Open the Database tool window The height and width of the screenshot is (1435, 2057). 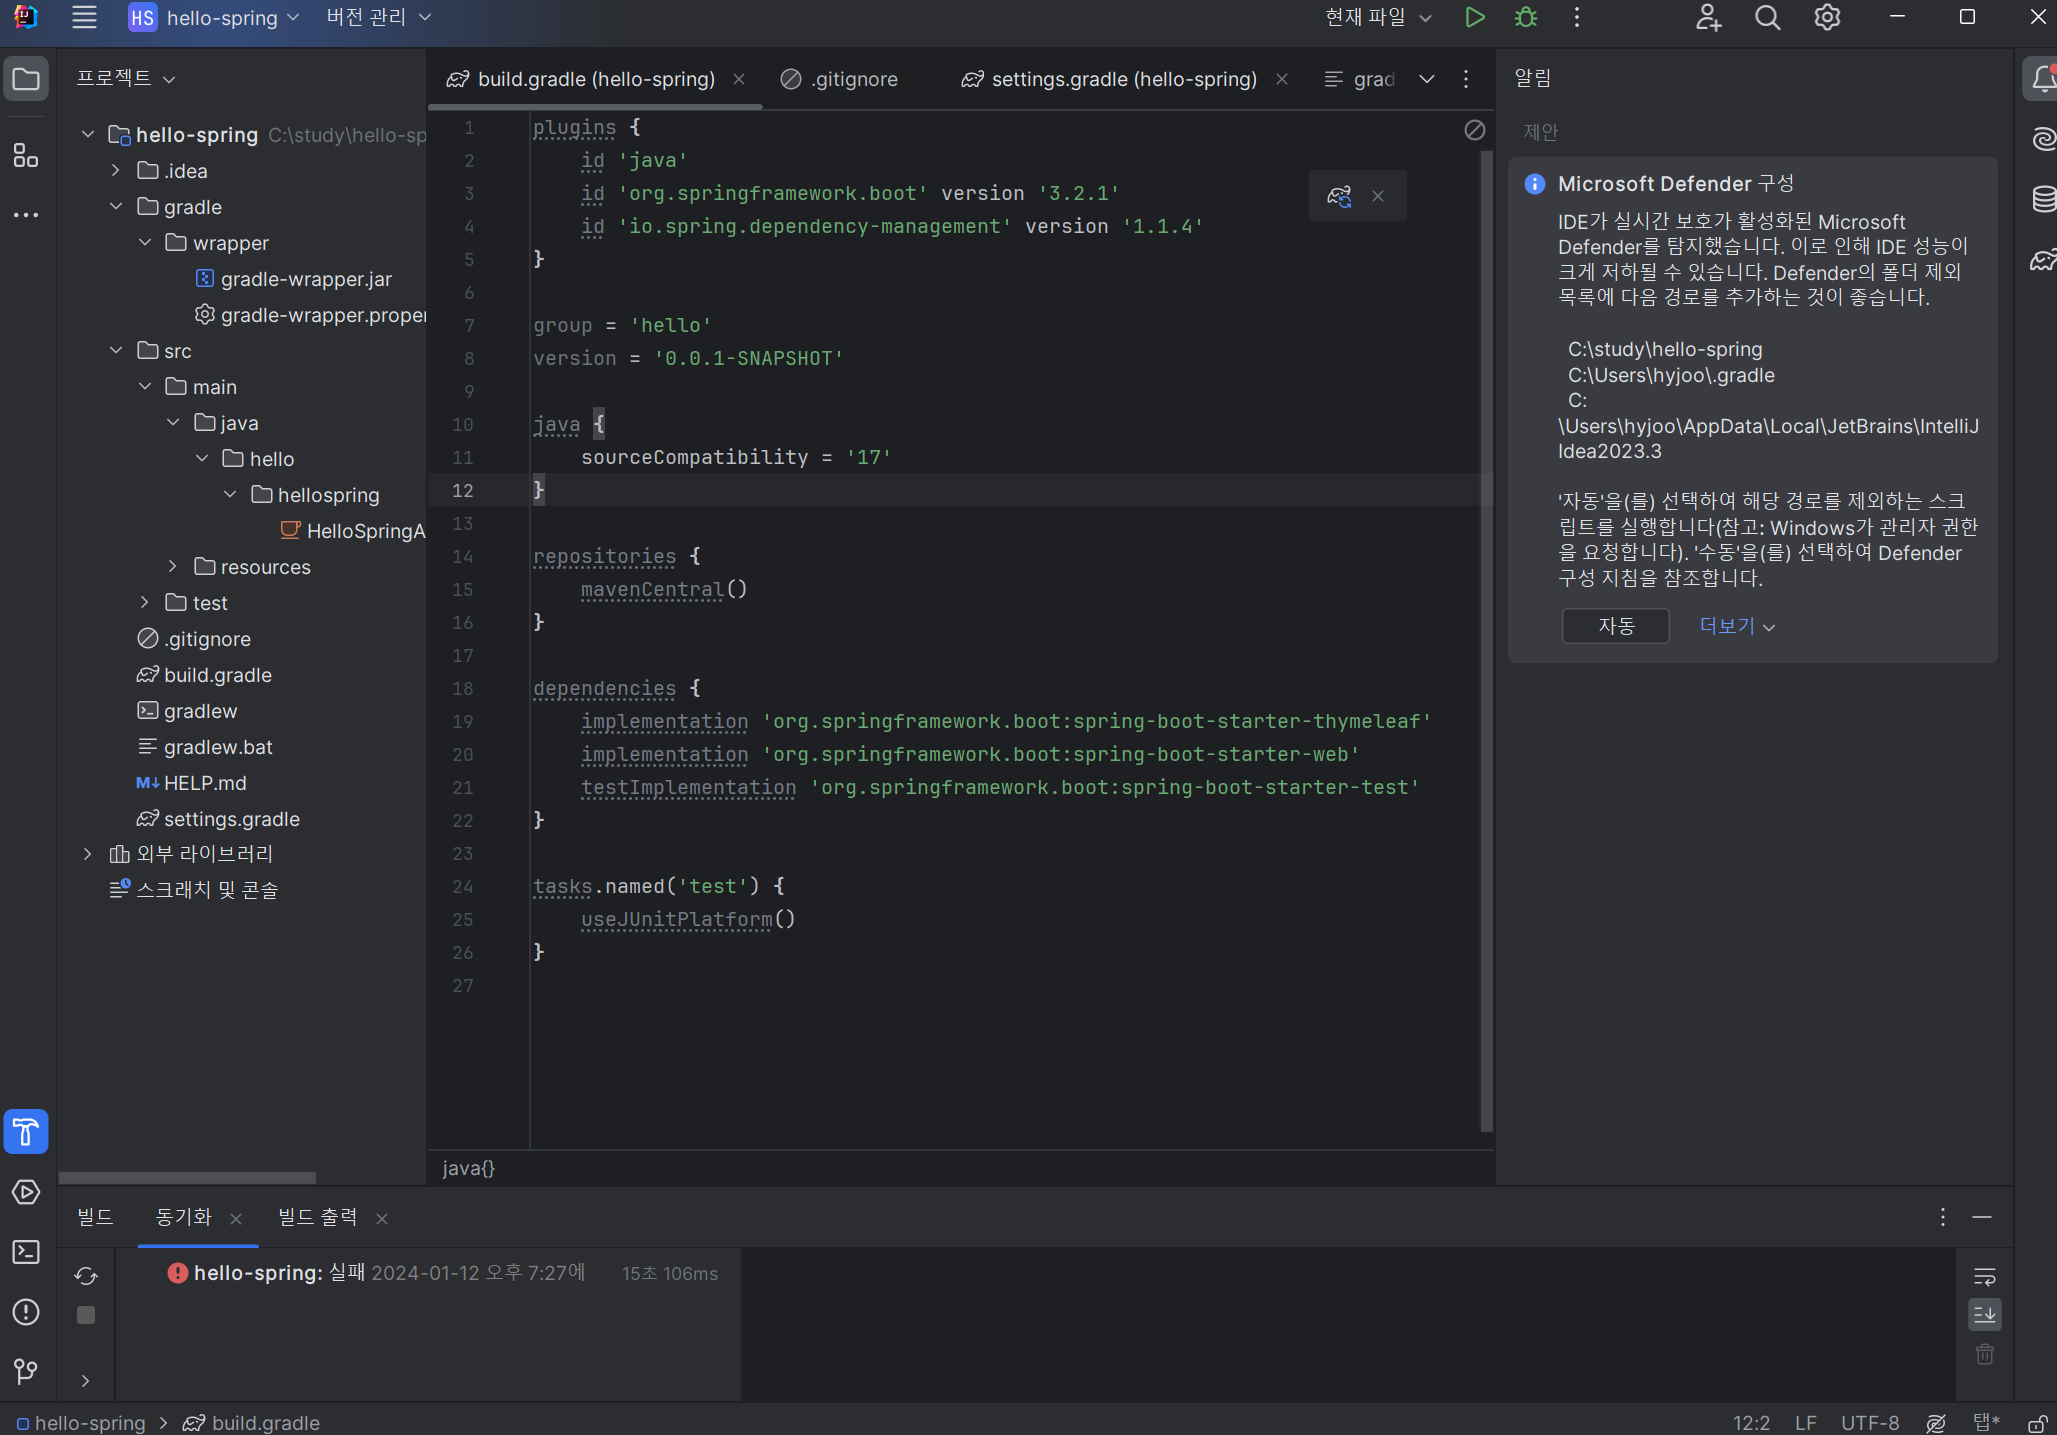[2043, 199]
